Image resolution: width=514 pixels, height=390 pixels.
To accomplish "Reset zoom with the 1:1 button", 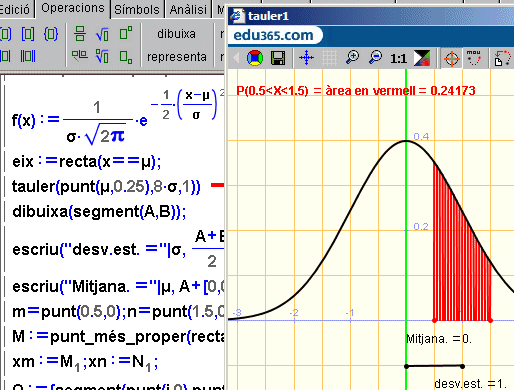I will (398, 59).
